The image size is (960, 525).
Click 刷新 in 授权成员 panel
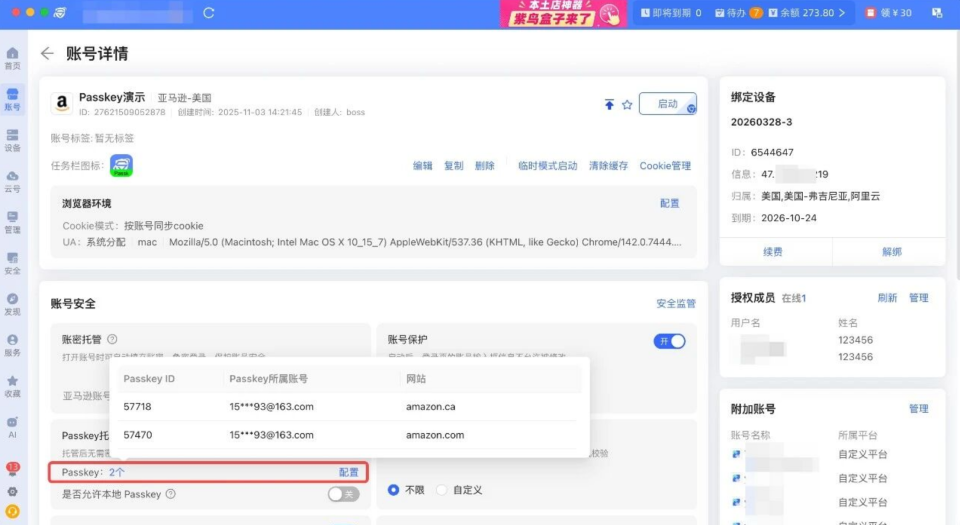(x=887, y=297)
